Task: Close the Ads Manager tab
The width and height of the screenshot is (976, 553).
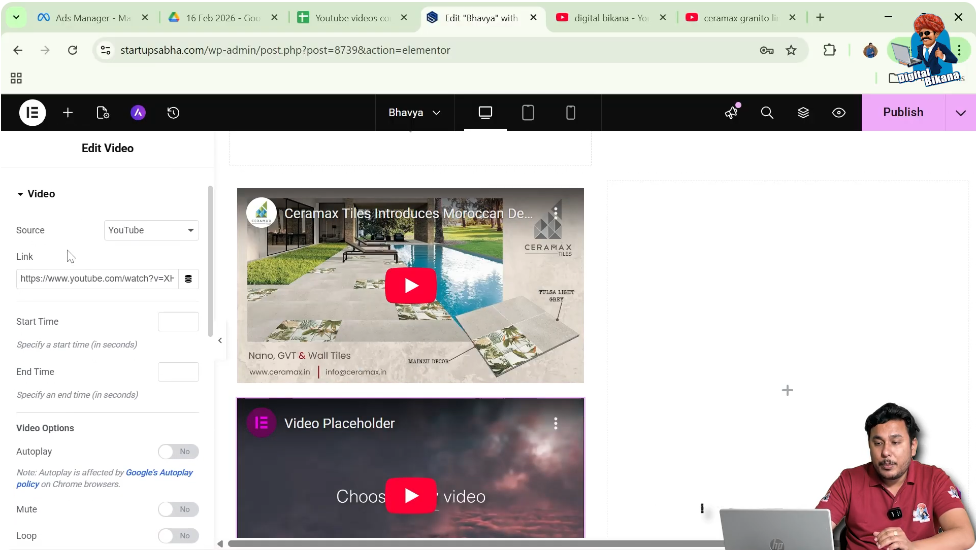Action: pos(144,17)
